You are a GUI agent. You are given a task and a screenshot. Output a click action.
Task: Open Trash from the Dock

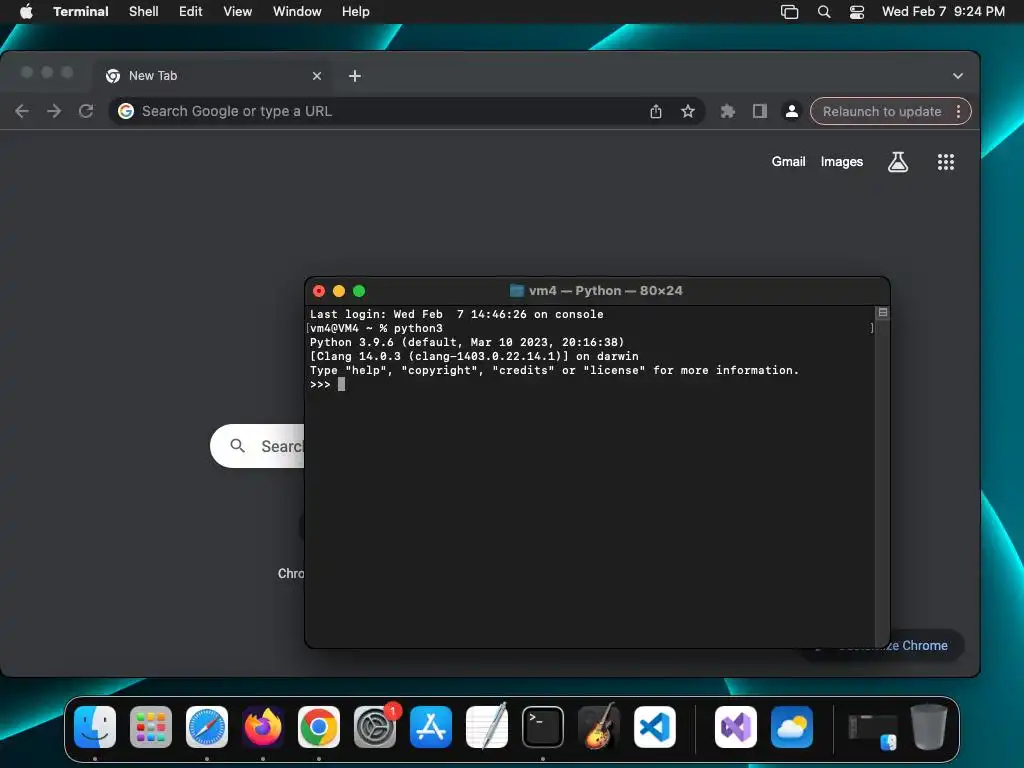pyautogui.click(x=929, y=727)
